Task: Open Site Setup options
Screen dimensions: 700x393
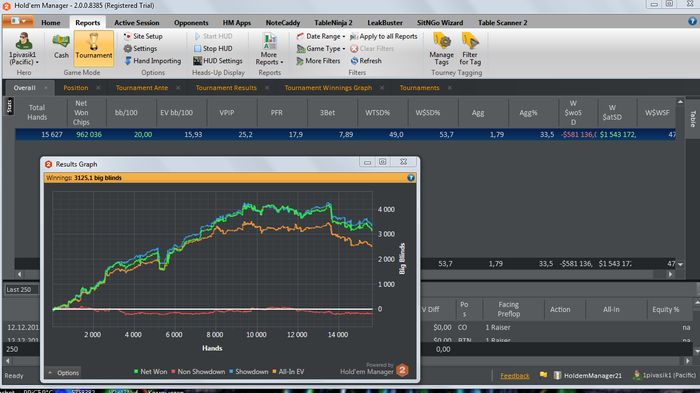Action: [143, 36]
